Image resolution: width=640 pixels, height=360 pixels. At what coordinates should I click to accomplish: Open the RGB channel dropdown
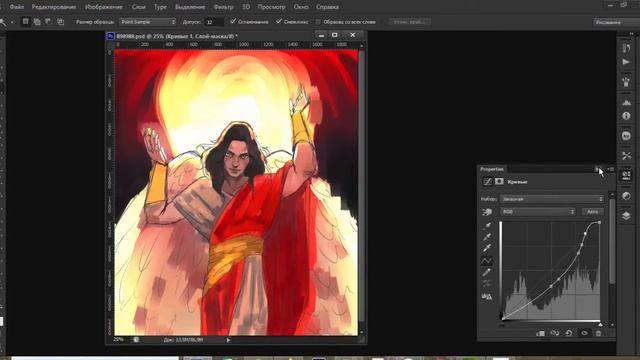[x=538, y=212]
